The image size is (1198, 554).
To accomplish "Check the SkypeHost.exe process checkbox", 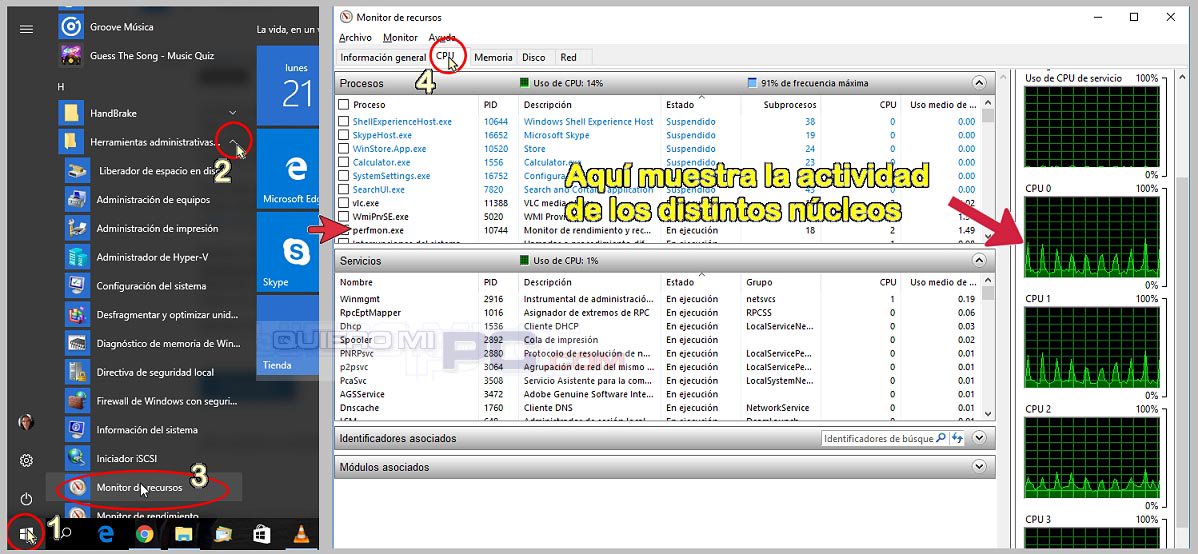I will [344, 135].
